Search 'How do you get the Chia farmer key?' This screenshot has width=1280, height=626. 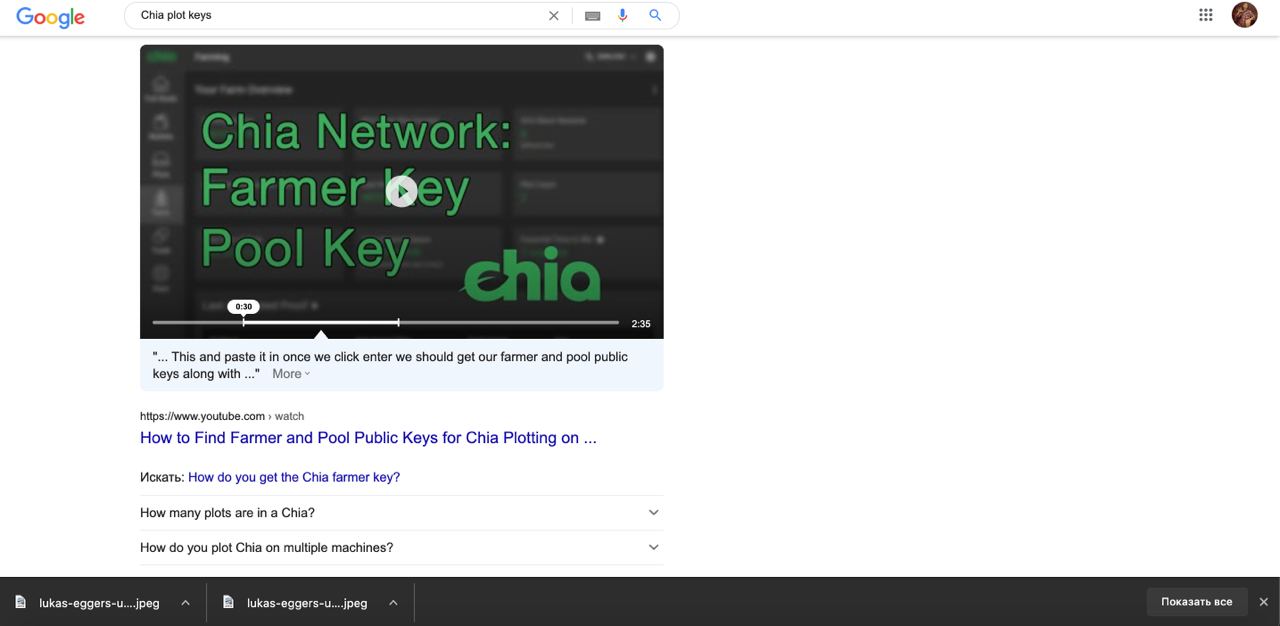pos(294,477)
